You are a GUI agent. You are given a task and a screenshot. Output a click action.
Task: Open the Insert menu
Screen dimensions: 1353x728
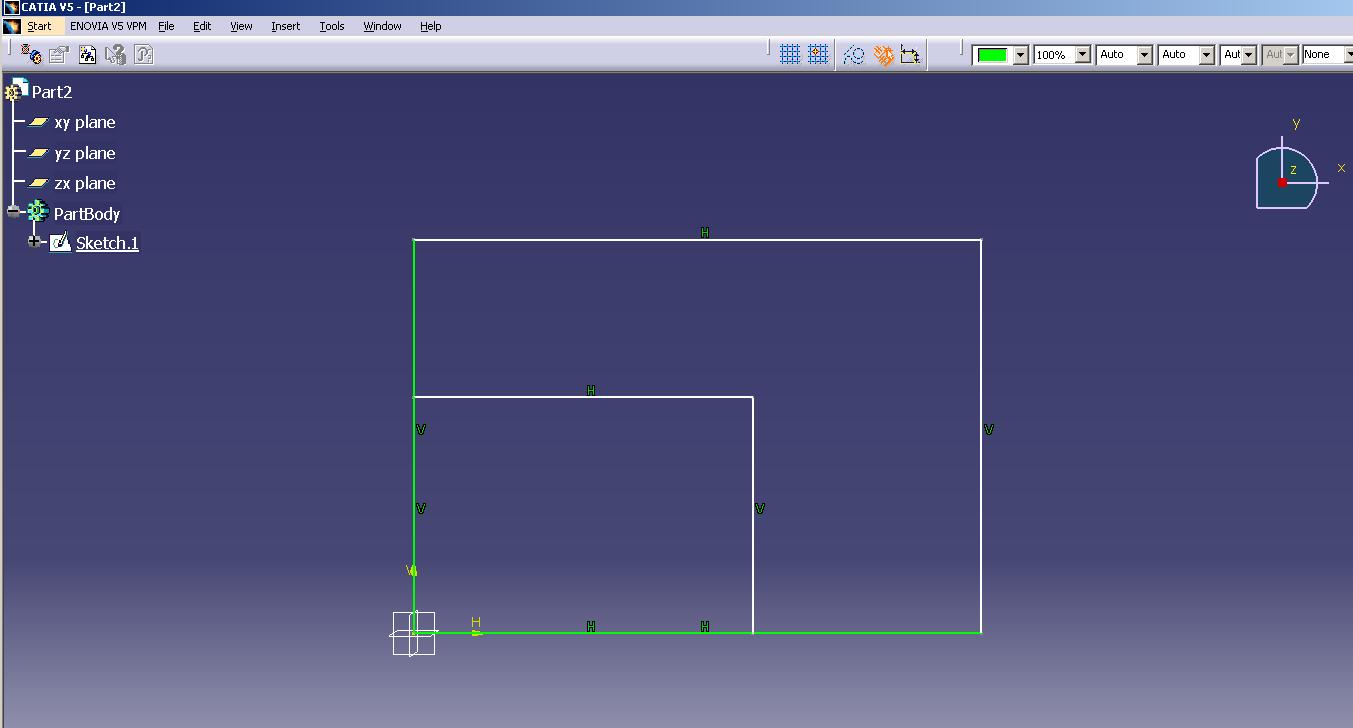(x=285, y=26)
